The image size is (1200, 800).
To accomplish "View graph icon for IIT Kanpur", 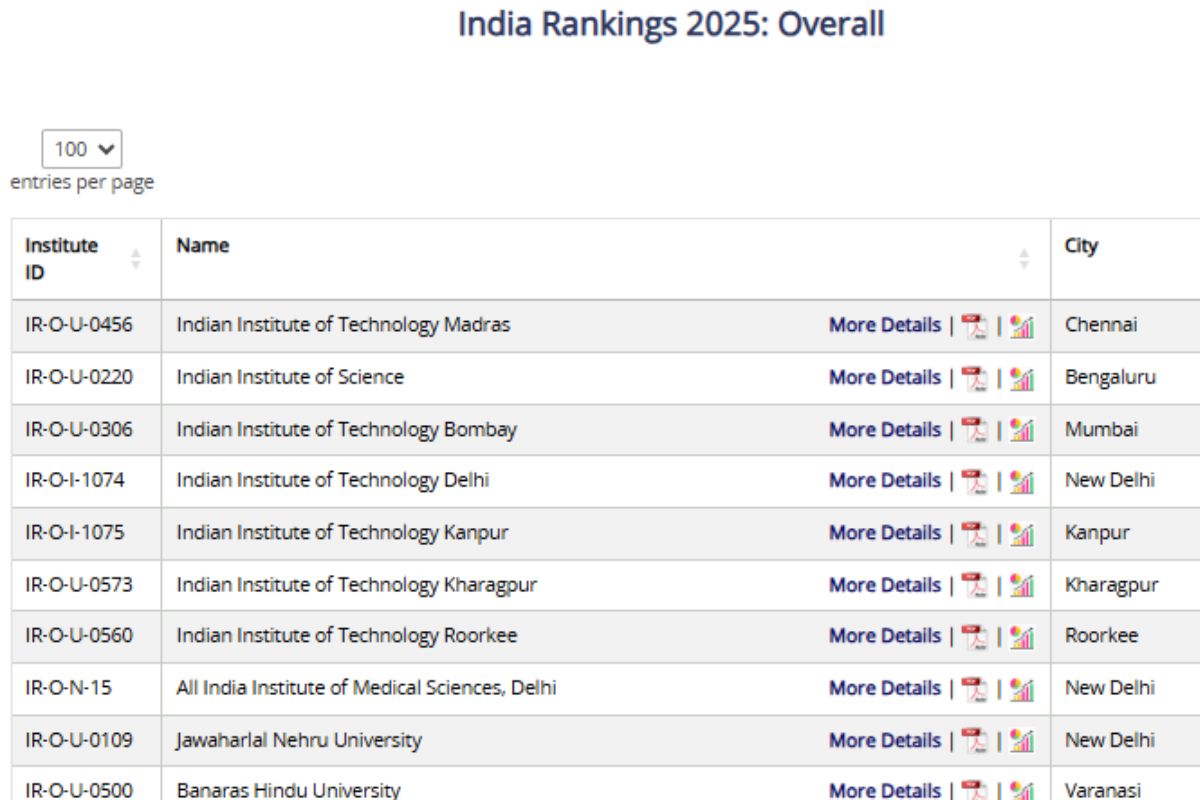I will click(x=1021, y=532).
